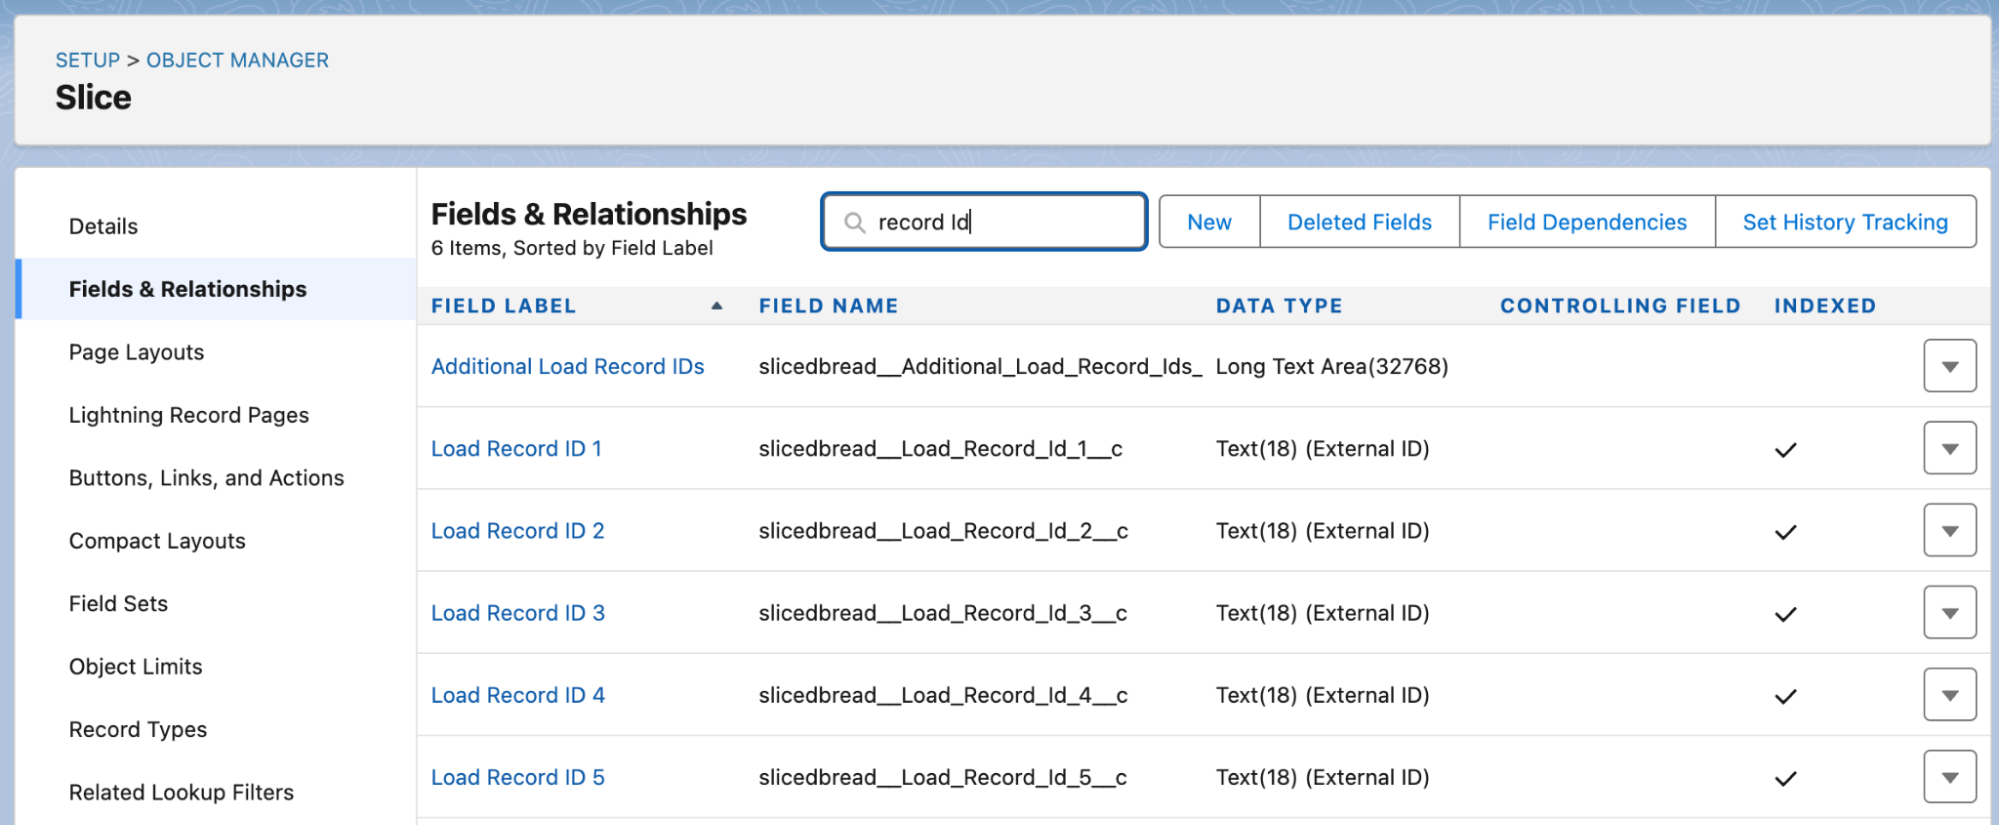Open Field Dependencies
This screenshot has height=825, width=1999.
[x=1587, y=222]
